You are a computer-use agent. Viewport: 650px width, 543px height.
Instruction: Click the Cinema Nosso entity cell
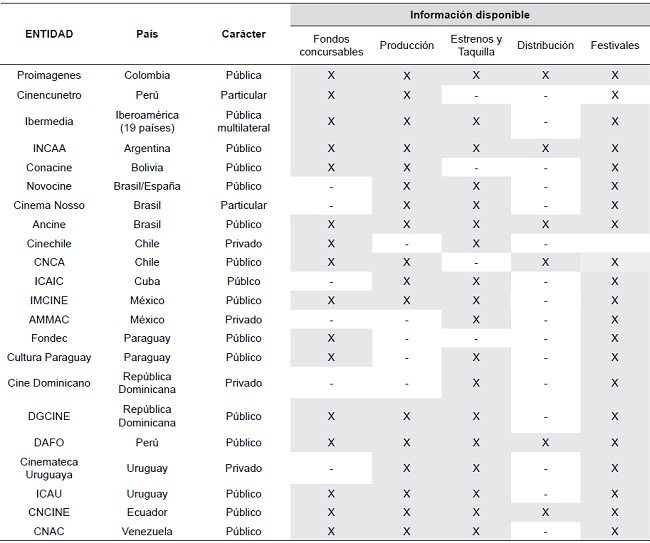point(49,205)
